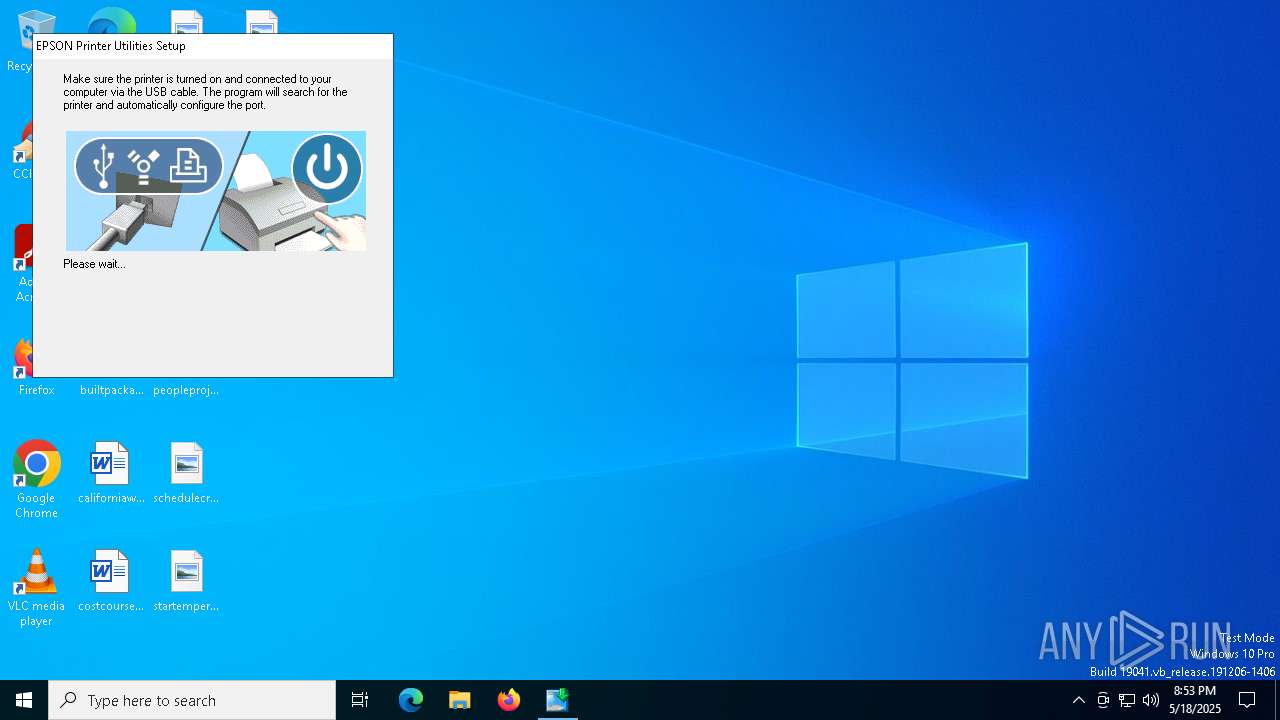
Task: Click the meet now tray icon
Action: (x=1103, y=700)
